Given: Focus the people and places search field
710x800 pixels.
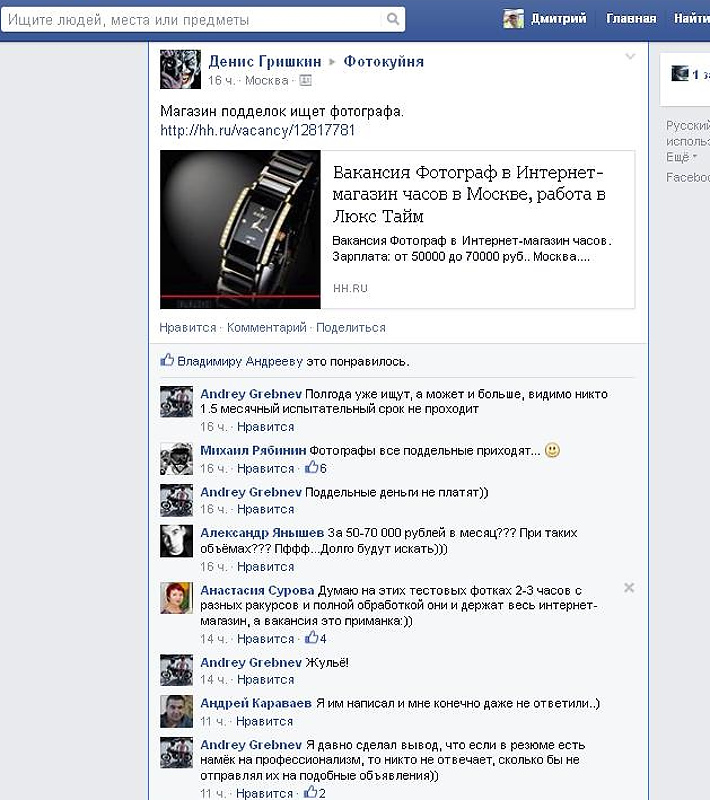Looking at the screenshot, I should (193, 20).
